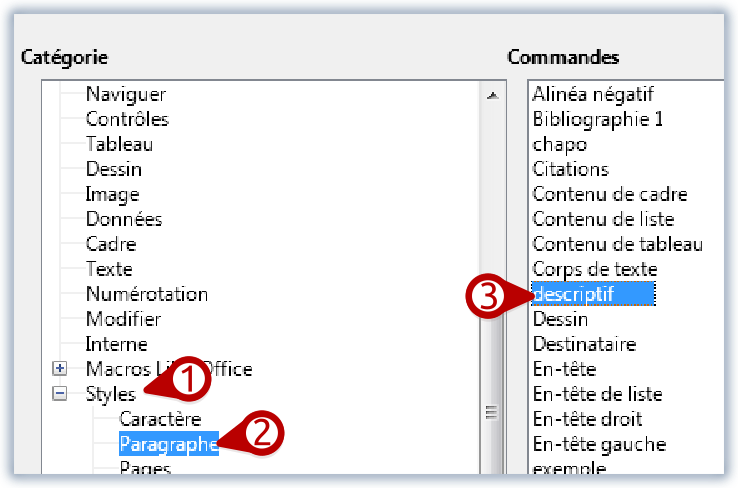The height and width of the screenshot is (488, 738).
Task: Choose the Contenu de tableau command
Action: point(617,244)
